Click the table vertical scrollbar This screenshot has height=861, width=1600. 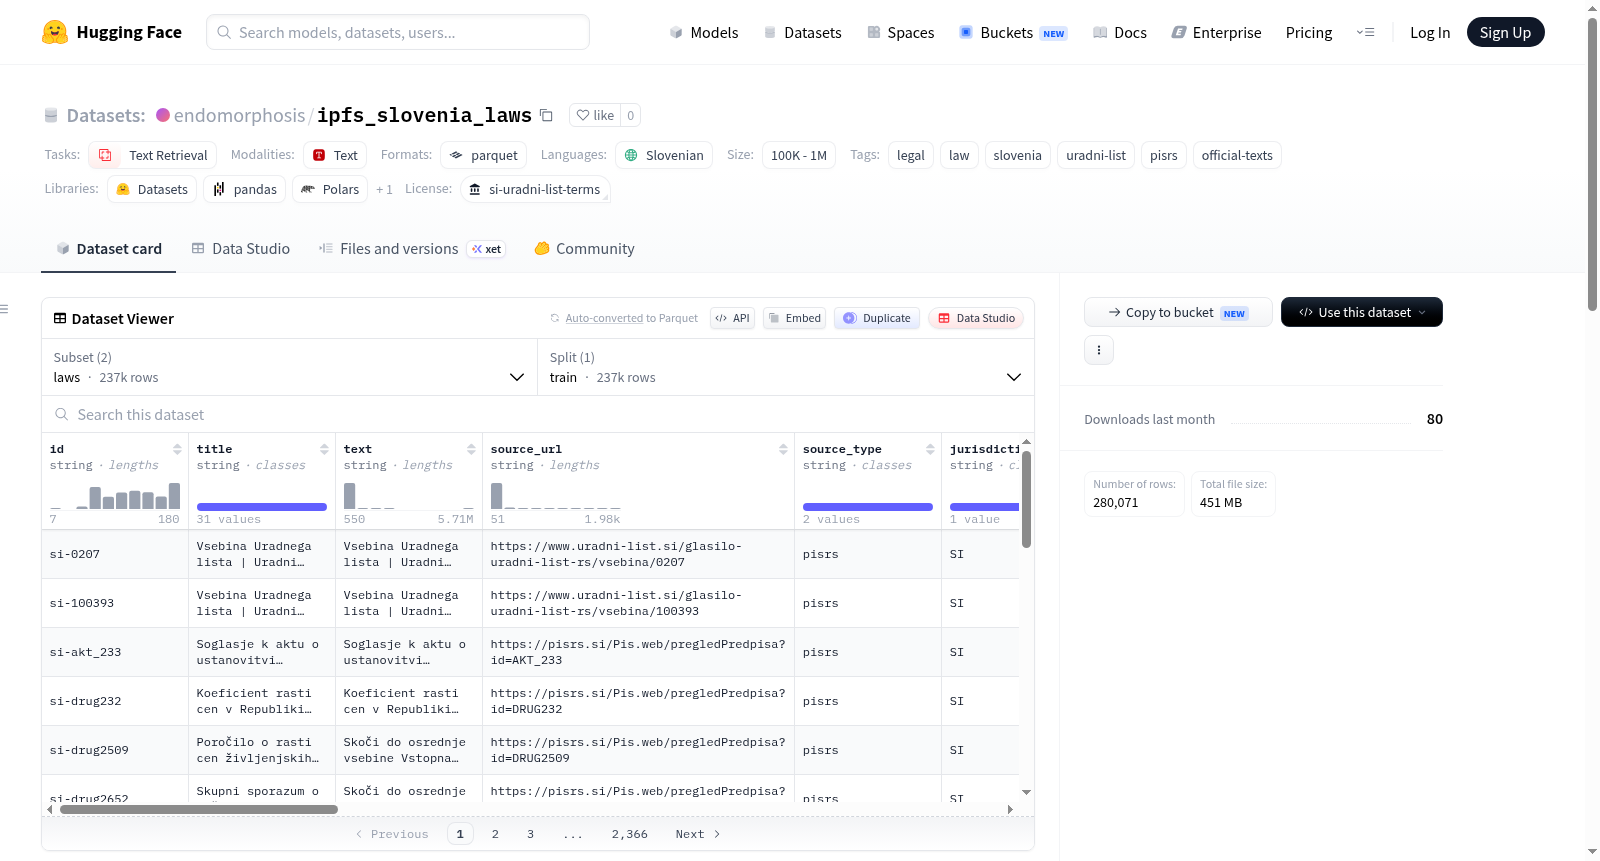pos(1026,498)
